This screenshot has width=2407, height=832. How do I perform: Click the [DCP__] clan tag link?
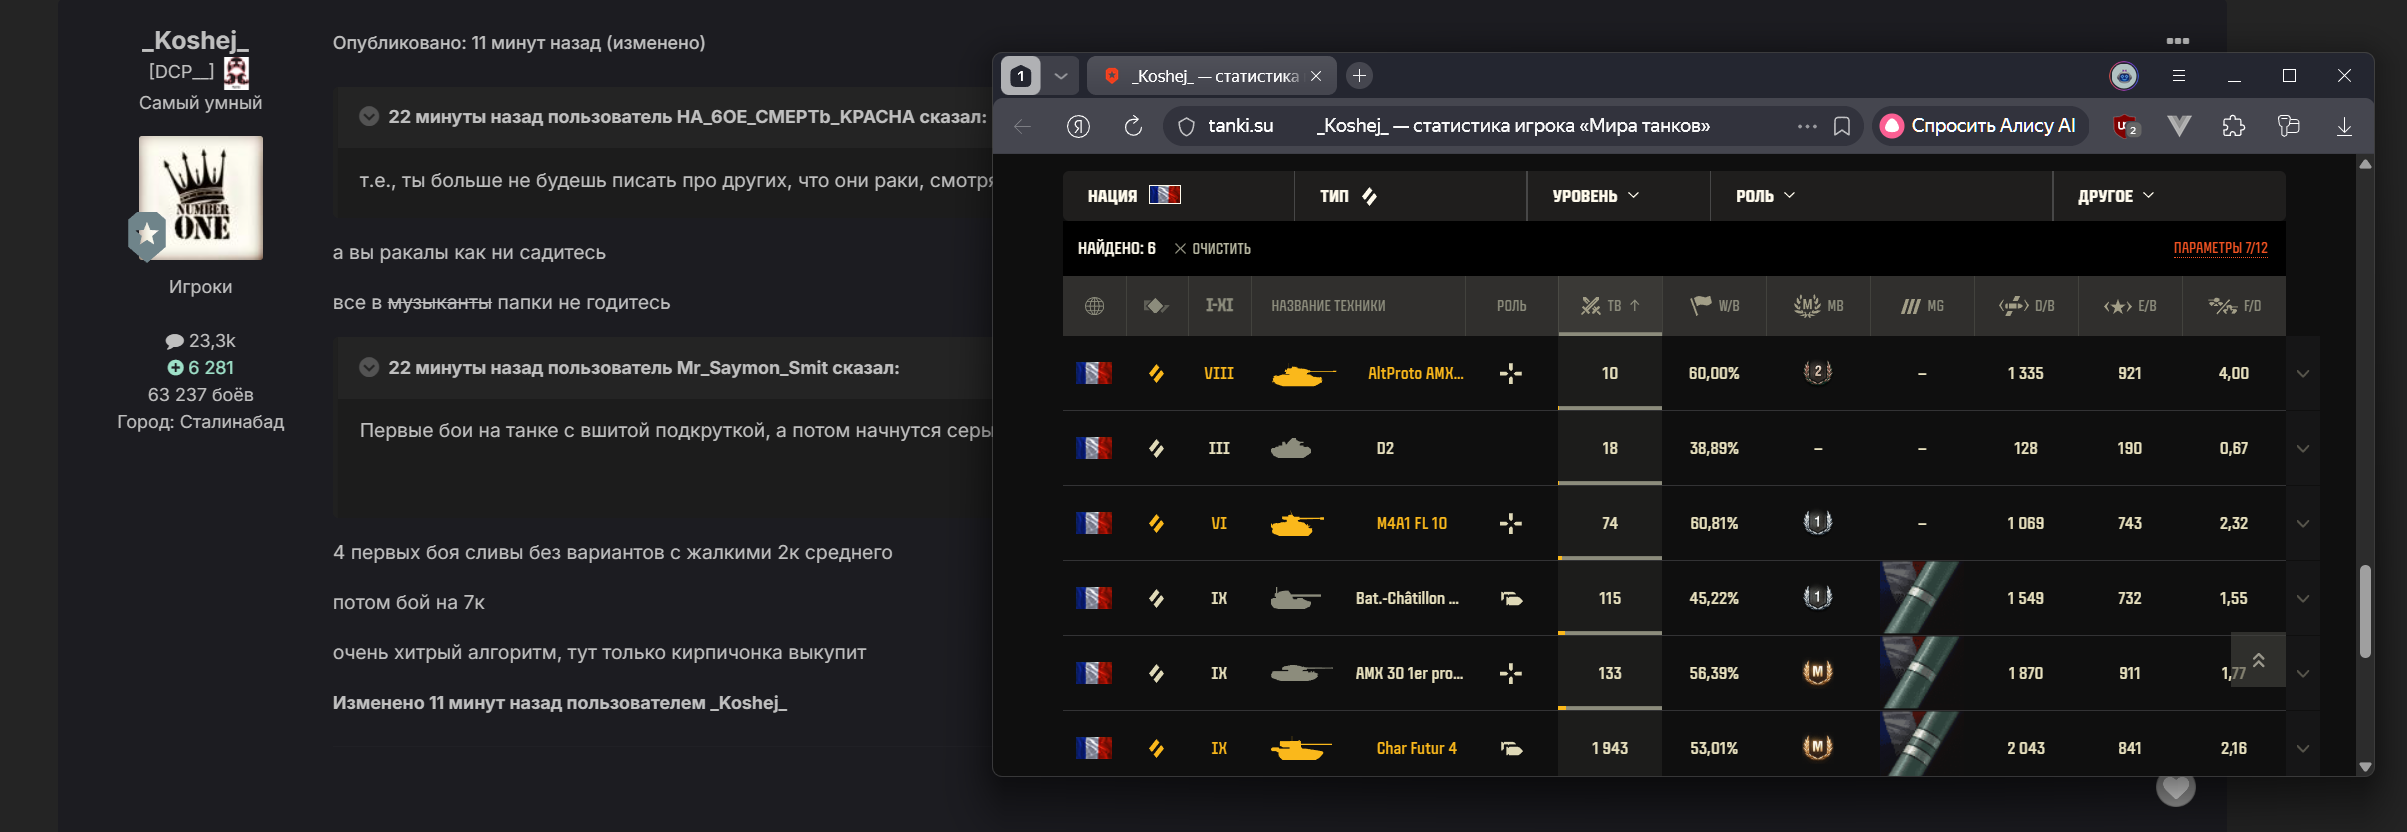181,72
